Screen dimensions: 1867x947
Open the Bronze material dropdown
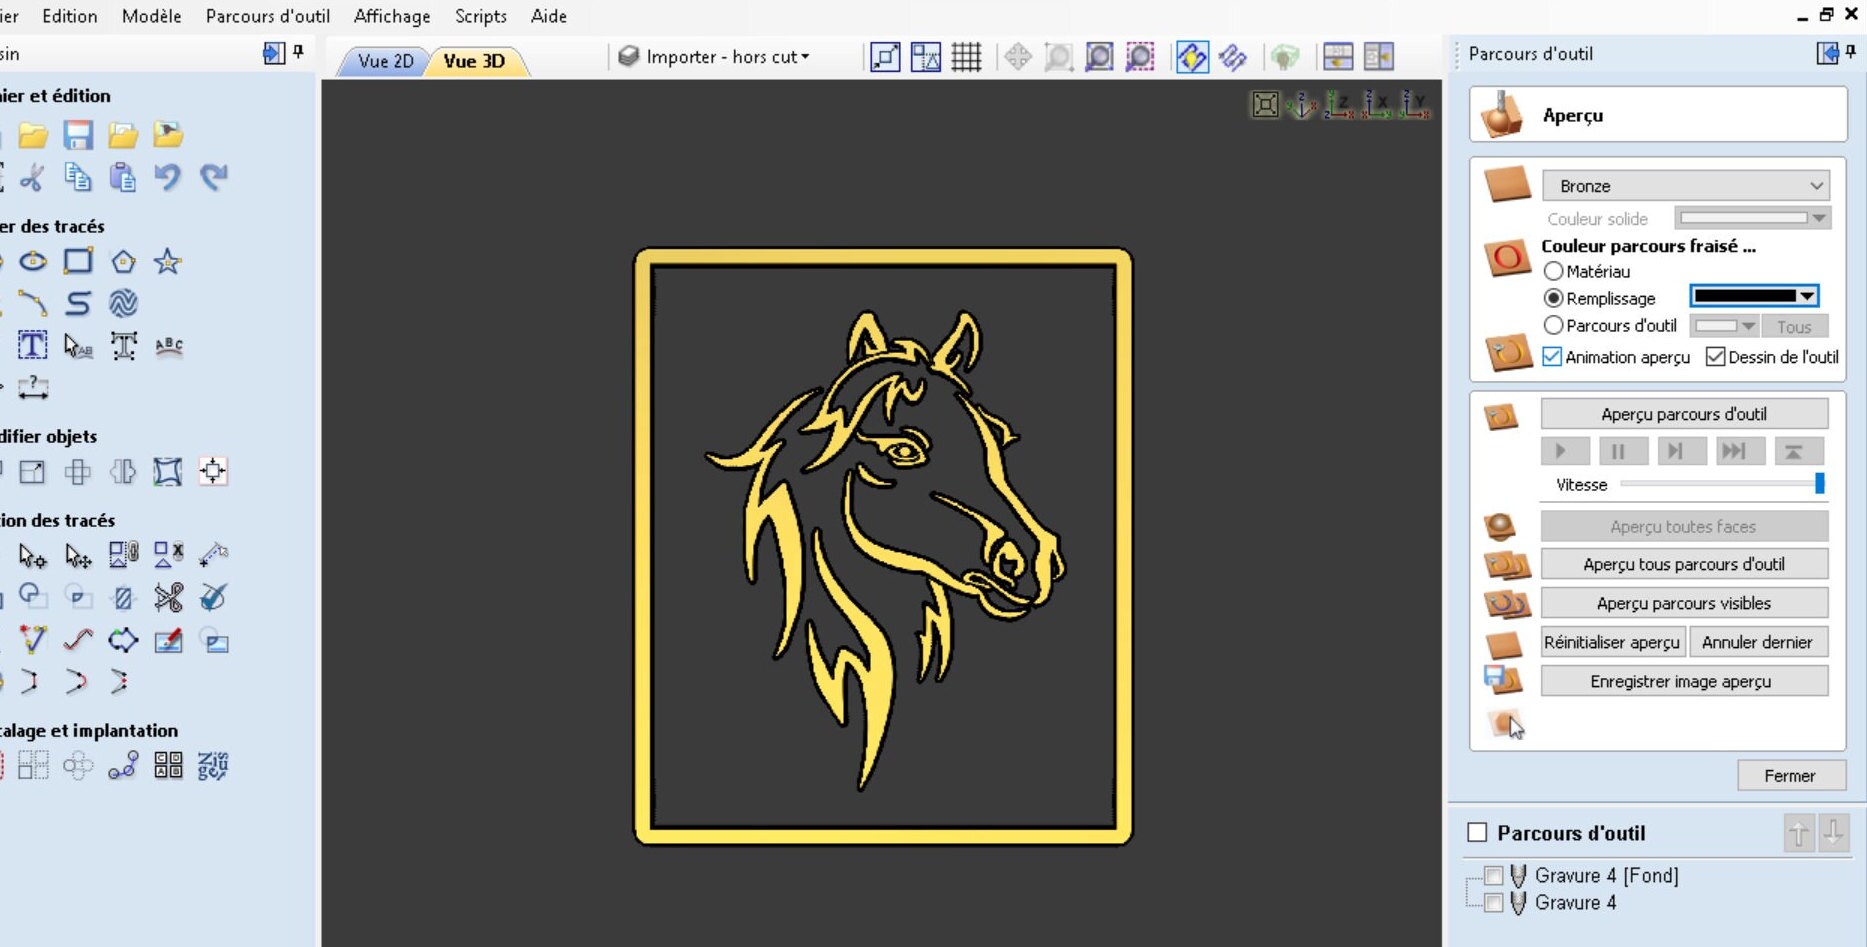(x=1684, y=185)
